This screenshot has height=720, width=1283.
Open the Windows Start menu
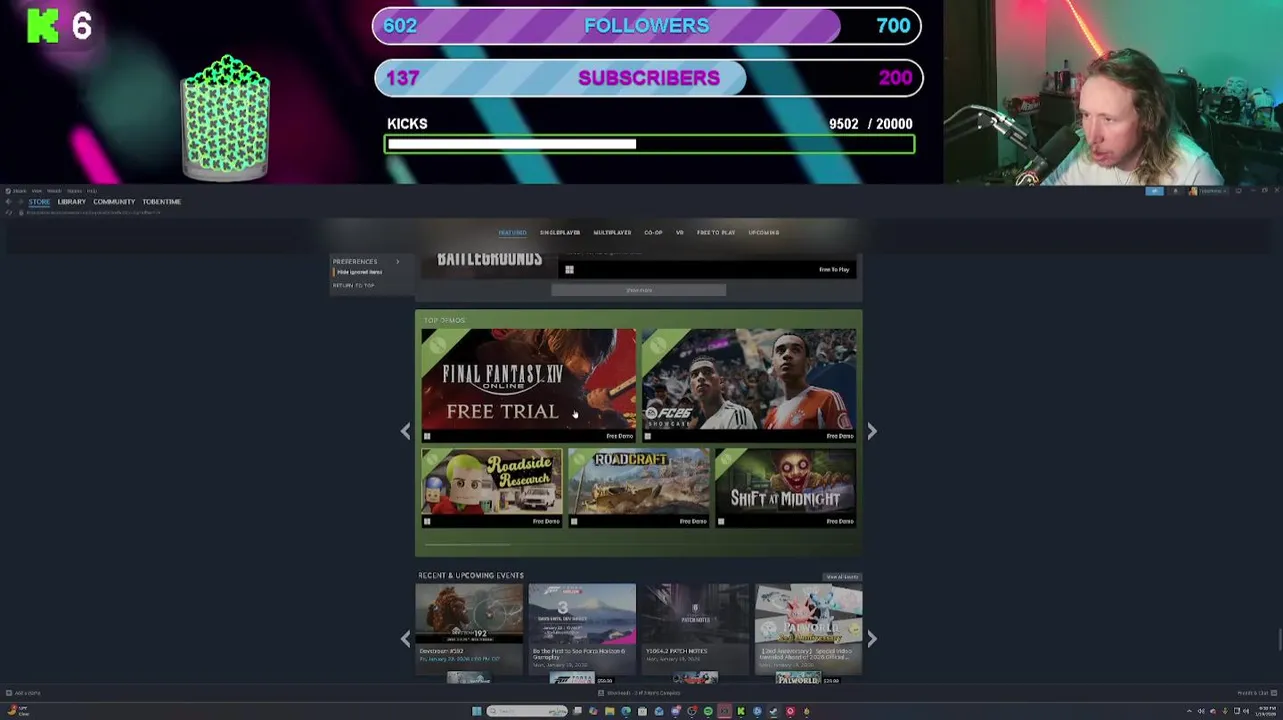[x=477, y=711]
